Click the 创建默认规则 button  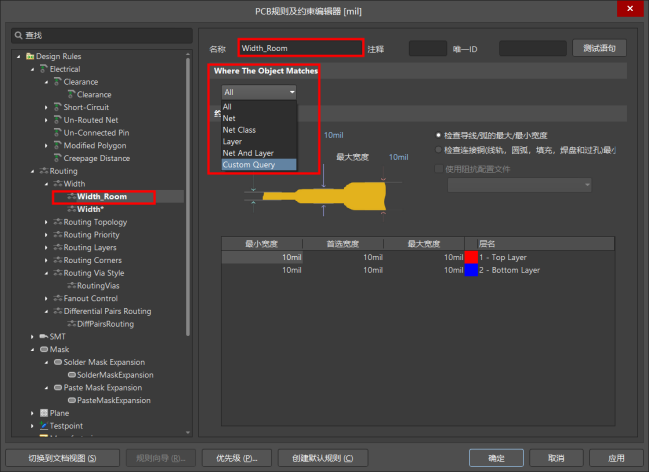click(x=322, y=458)
